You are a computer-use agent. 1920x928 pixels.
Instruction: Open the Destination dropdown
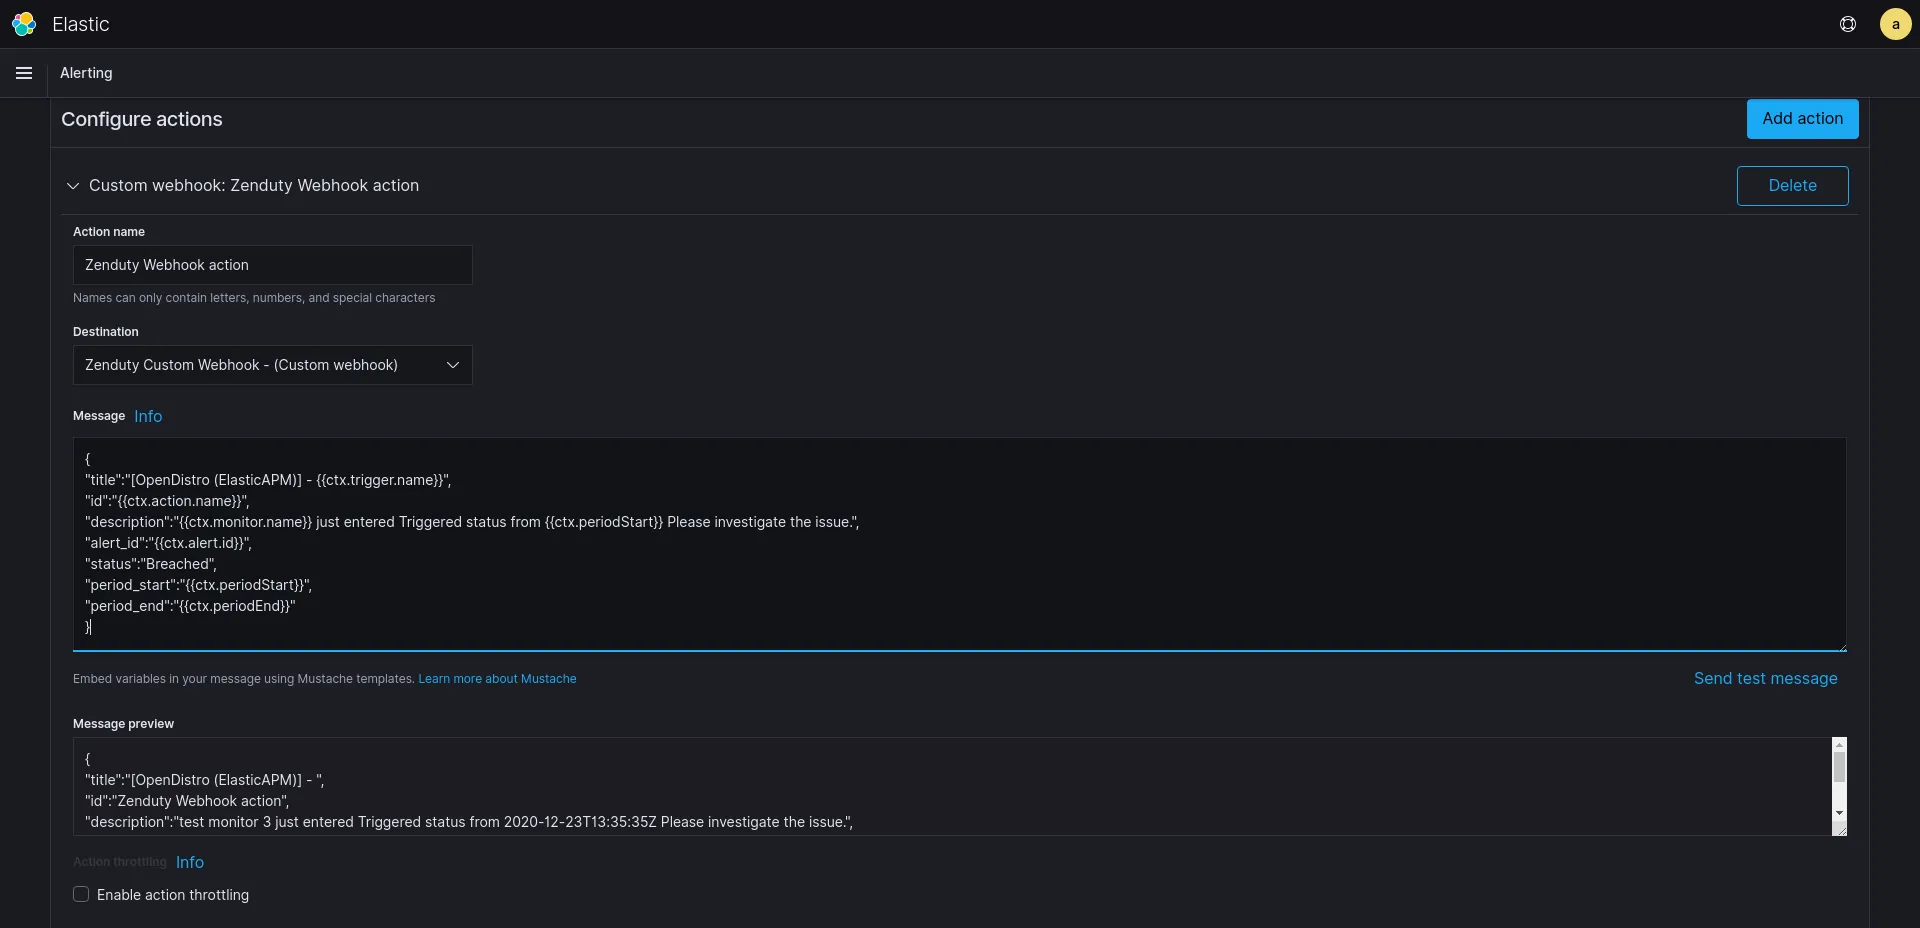(272, 365)
